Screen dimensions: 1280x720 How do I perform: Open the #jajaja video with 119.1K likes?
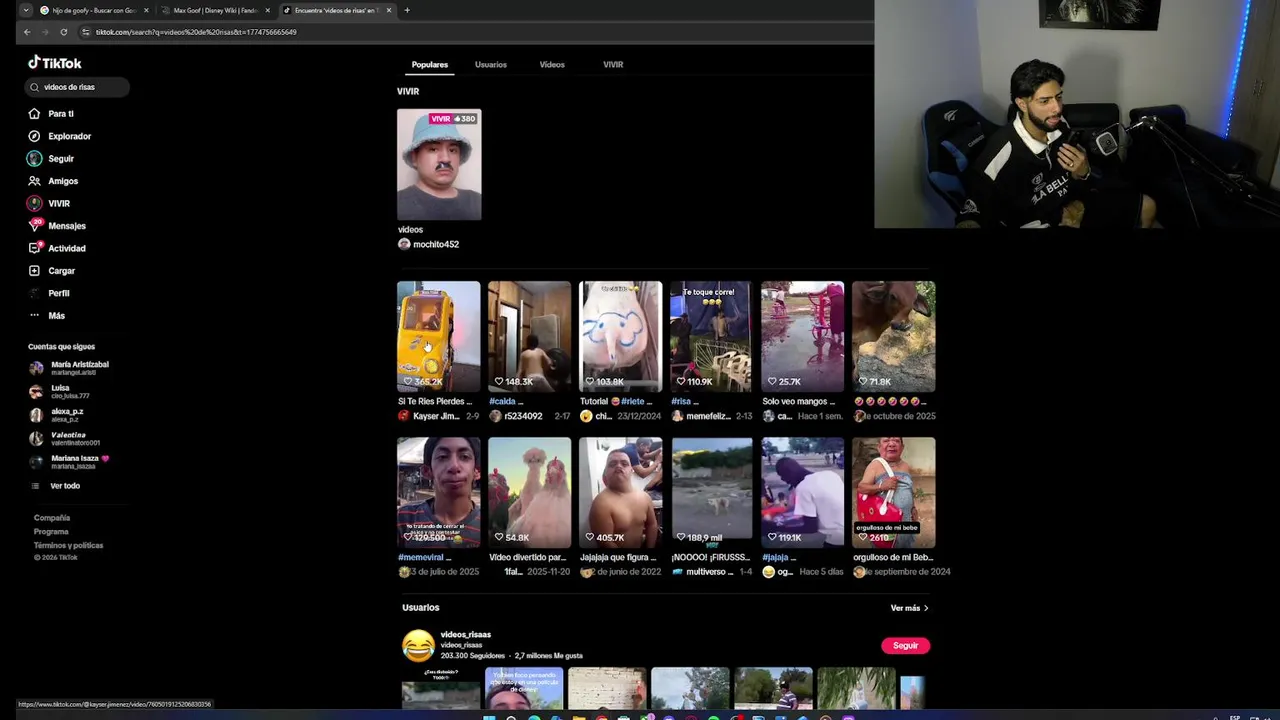pos(803,492)
